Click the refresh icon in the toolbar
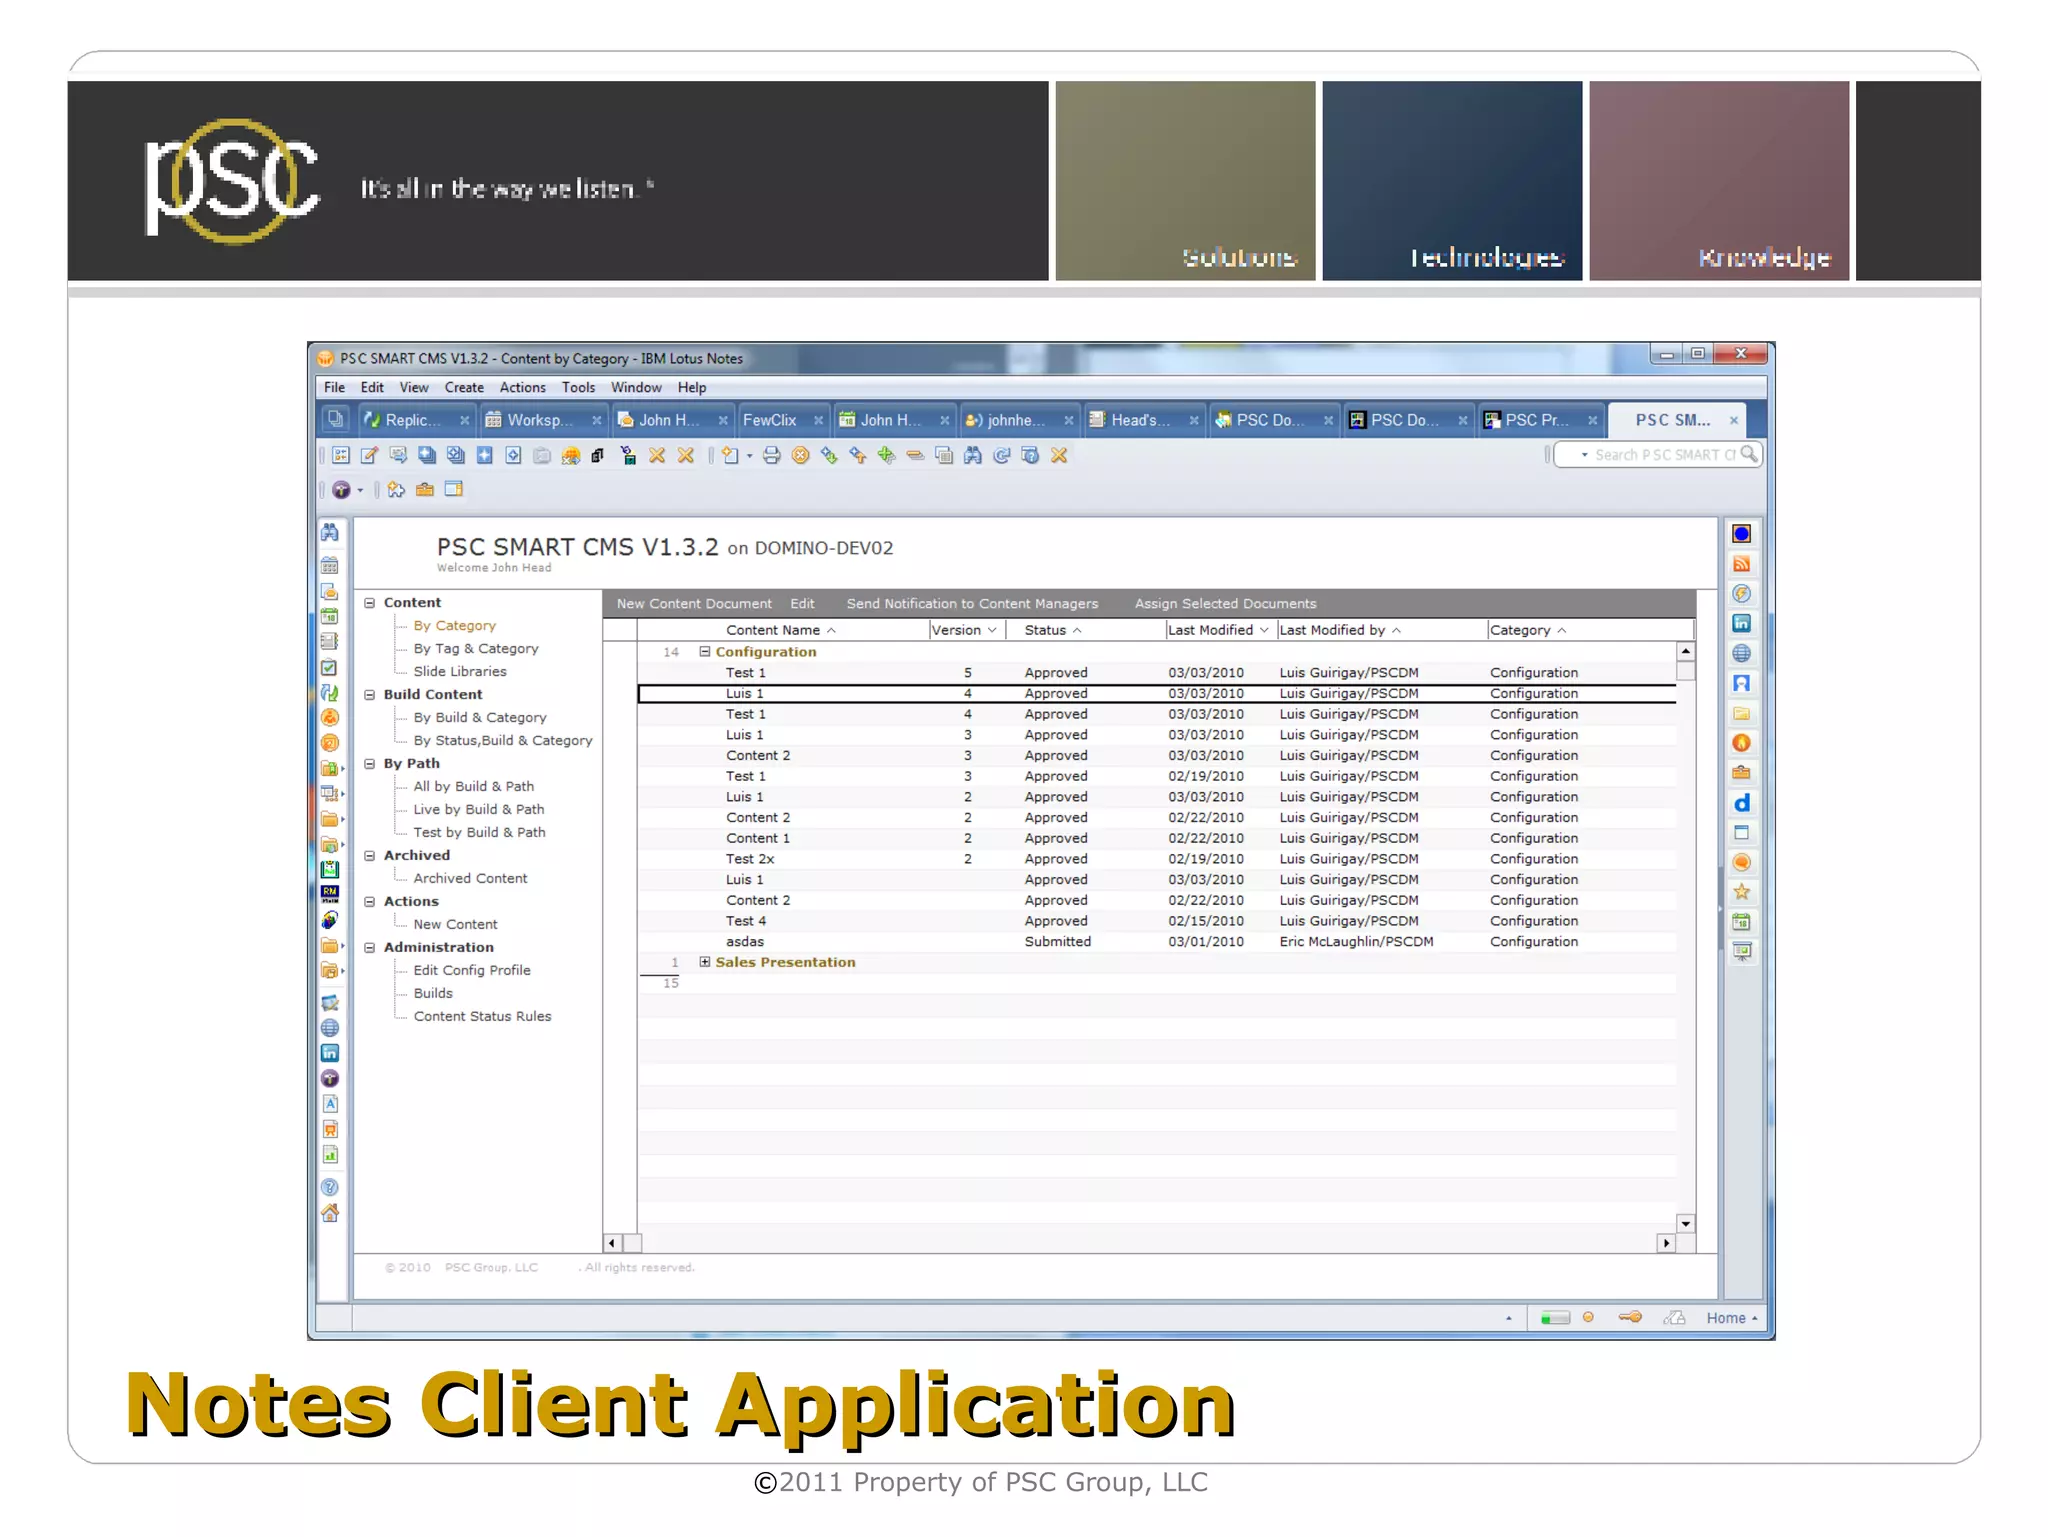This screenshot has height=1537, width=2048. [1001, 456]
